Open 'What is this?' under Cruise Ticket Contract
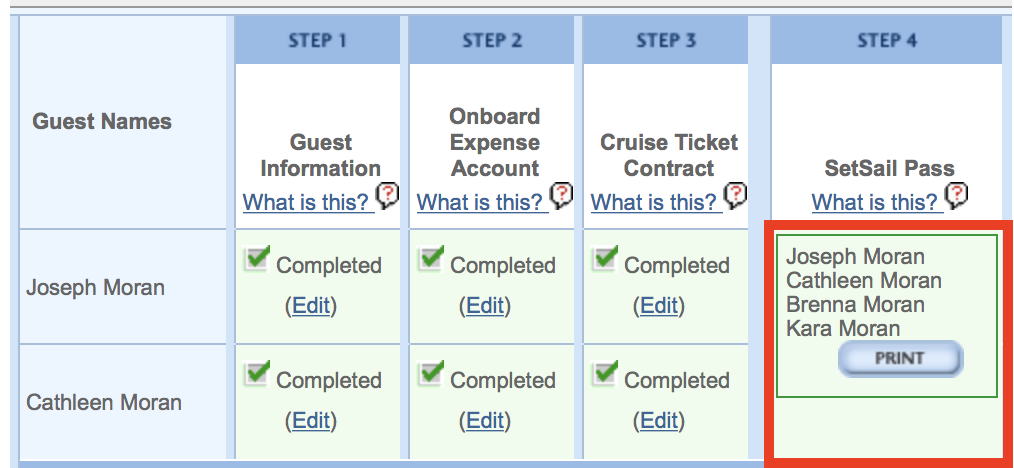The height and width of the screenshot is (468, 1014). point(656,202)
